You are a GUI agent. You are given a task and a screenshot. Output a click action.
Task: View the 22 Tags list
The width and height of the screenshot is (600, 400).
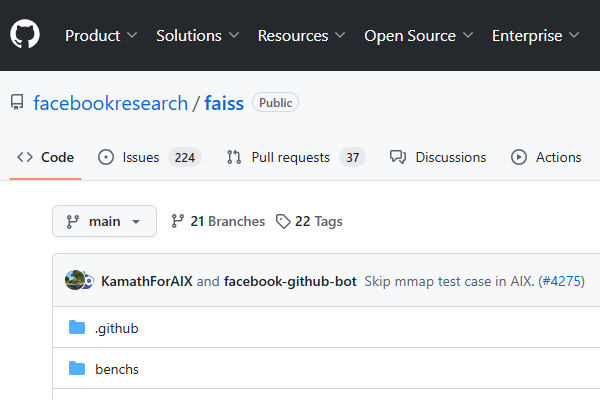(x=309, y=221)
